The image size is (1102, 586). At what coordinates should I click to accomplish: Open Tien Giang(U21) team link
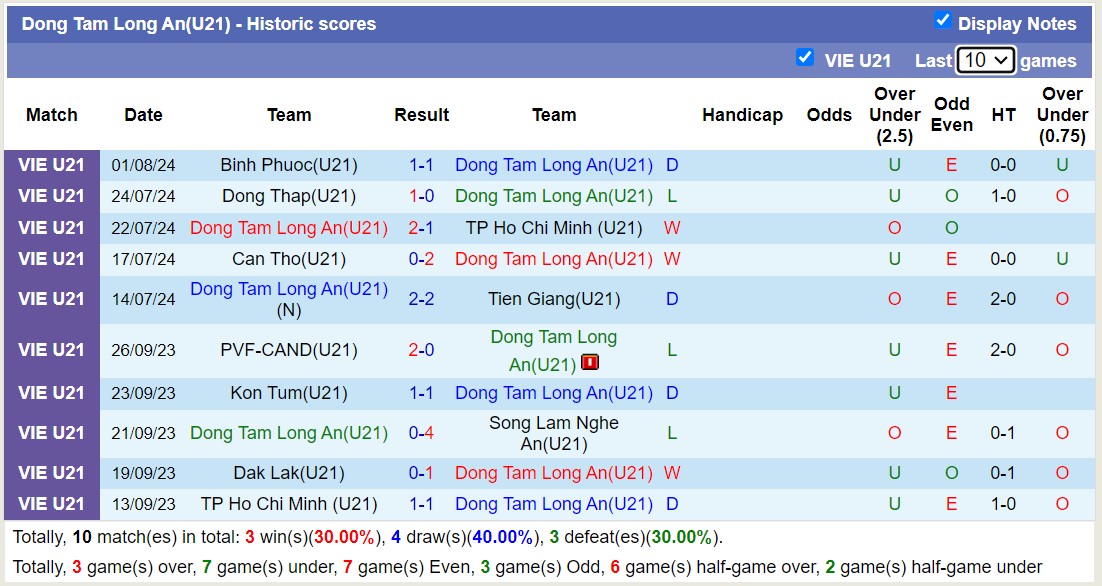554,299
